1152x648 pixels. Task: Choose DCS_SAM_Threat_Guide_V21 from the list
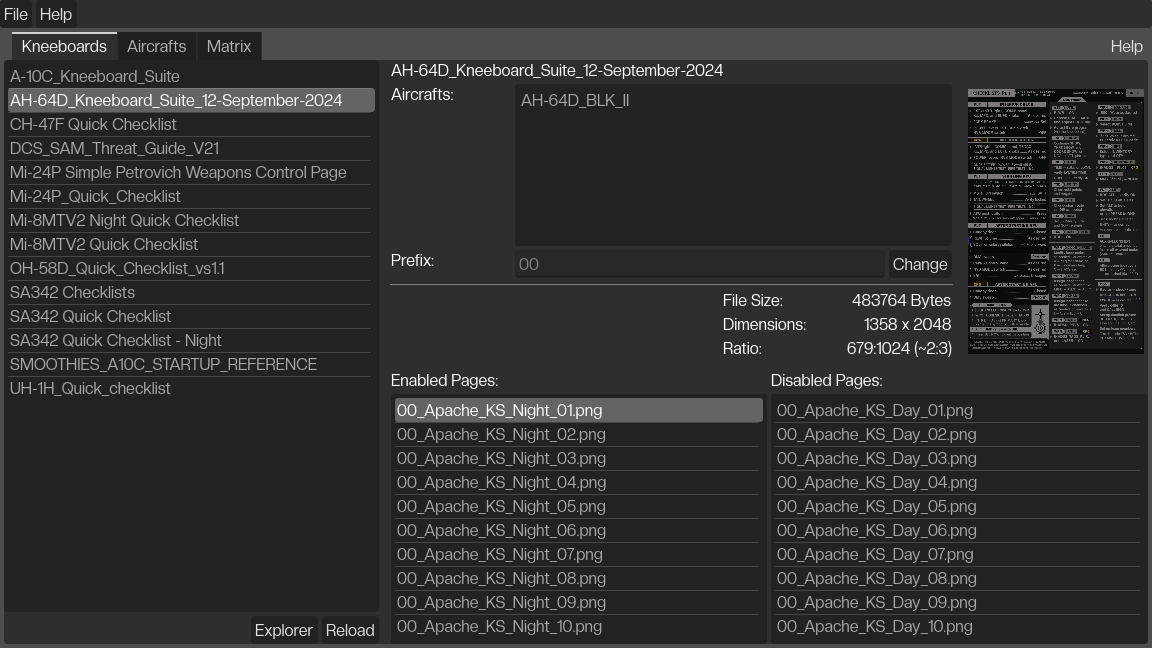[114, 148]
